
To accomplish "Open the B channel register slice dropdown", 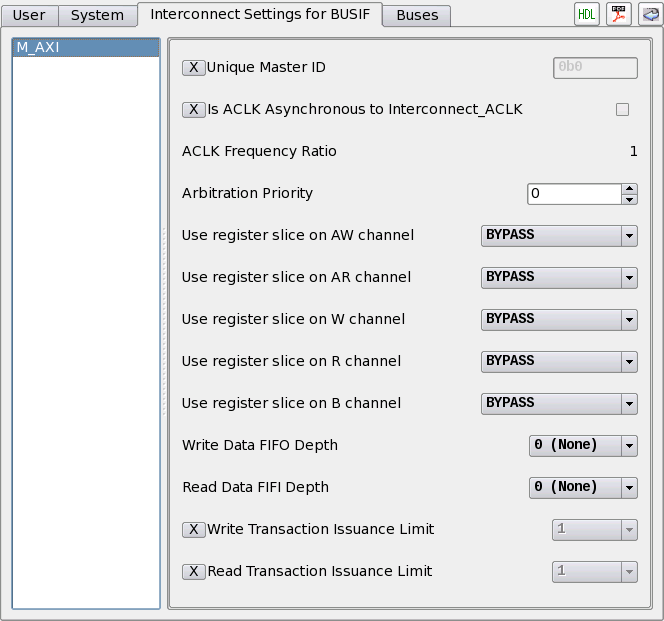I will [x=559, y=403].
